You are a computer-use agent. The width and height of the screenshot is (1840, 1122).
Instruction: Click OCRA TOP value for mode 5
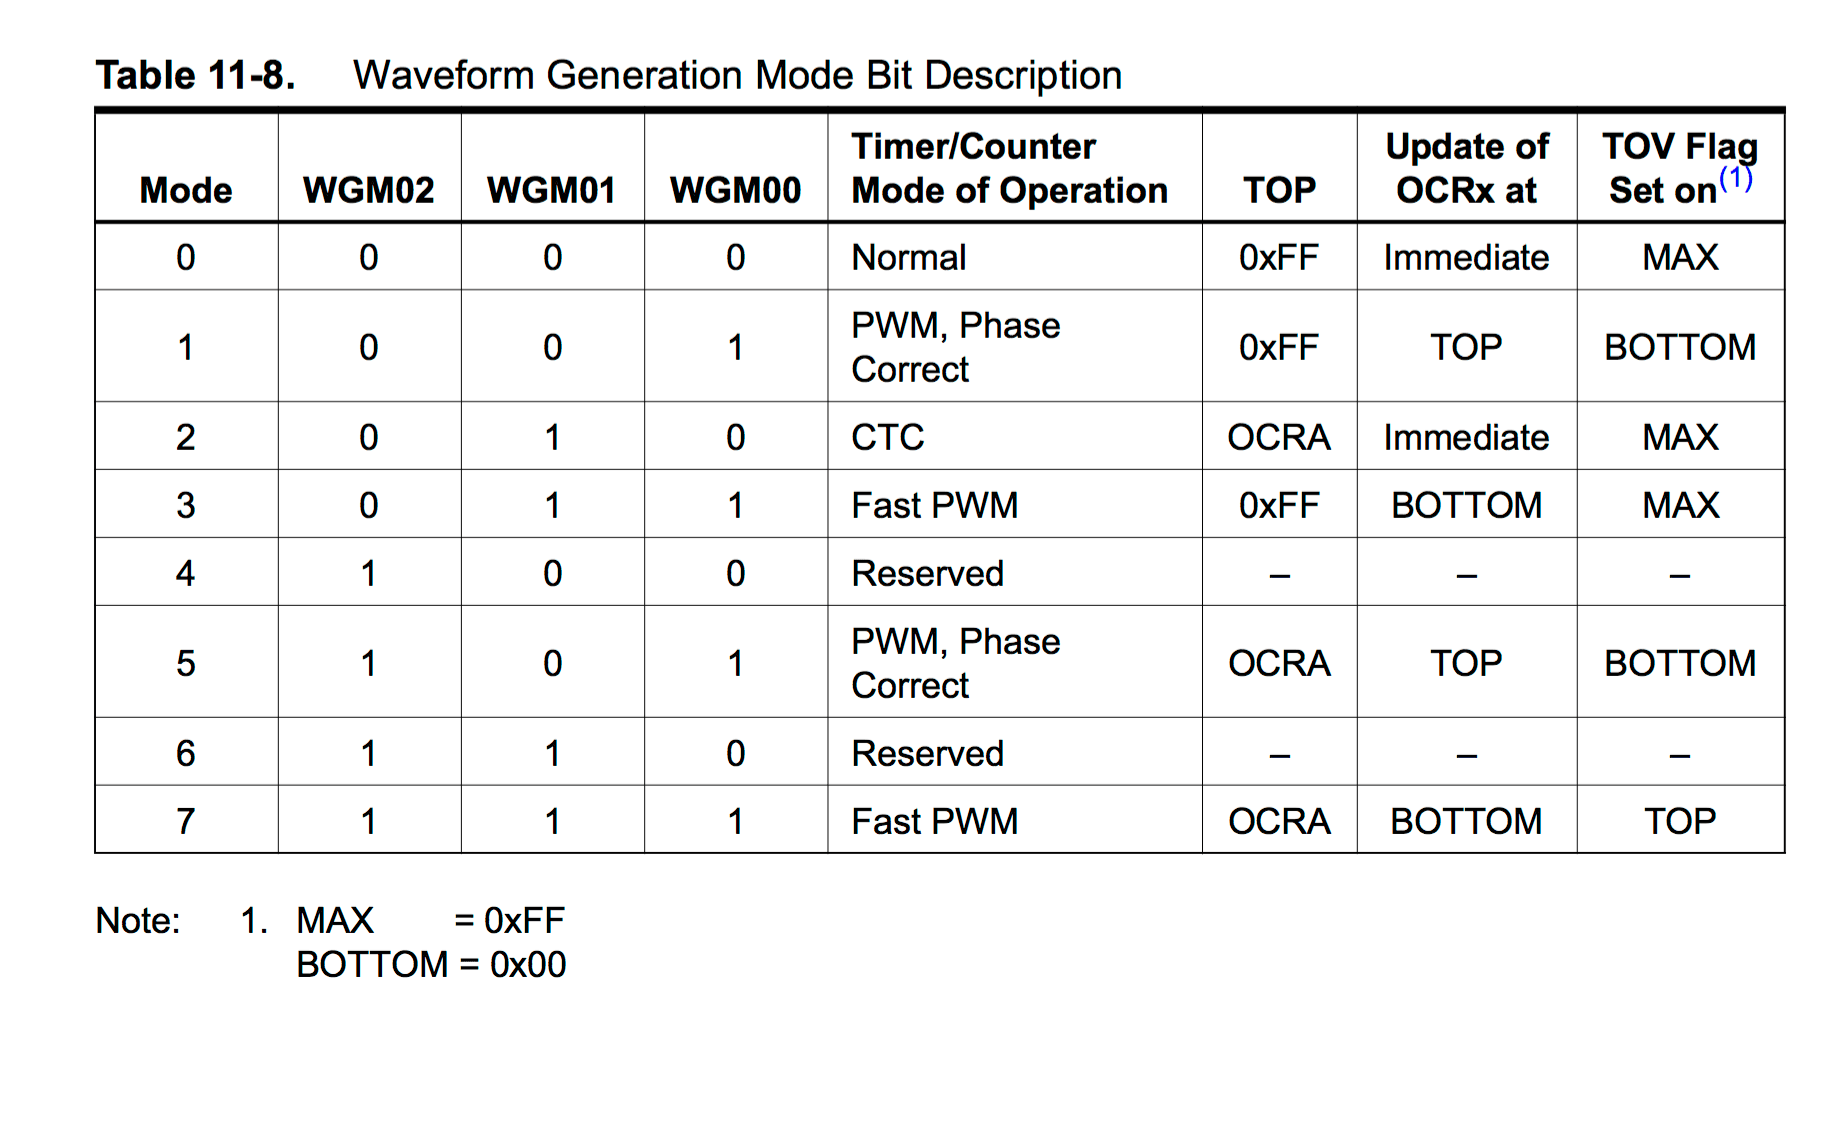(1279, 663)
